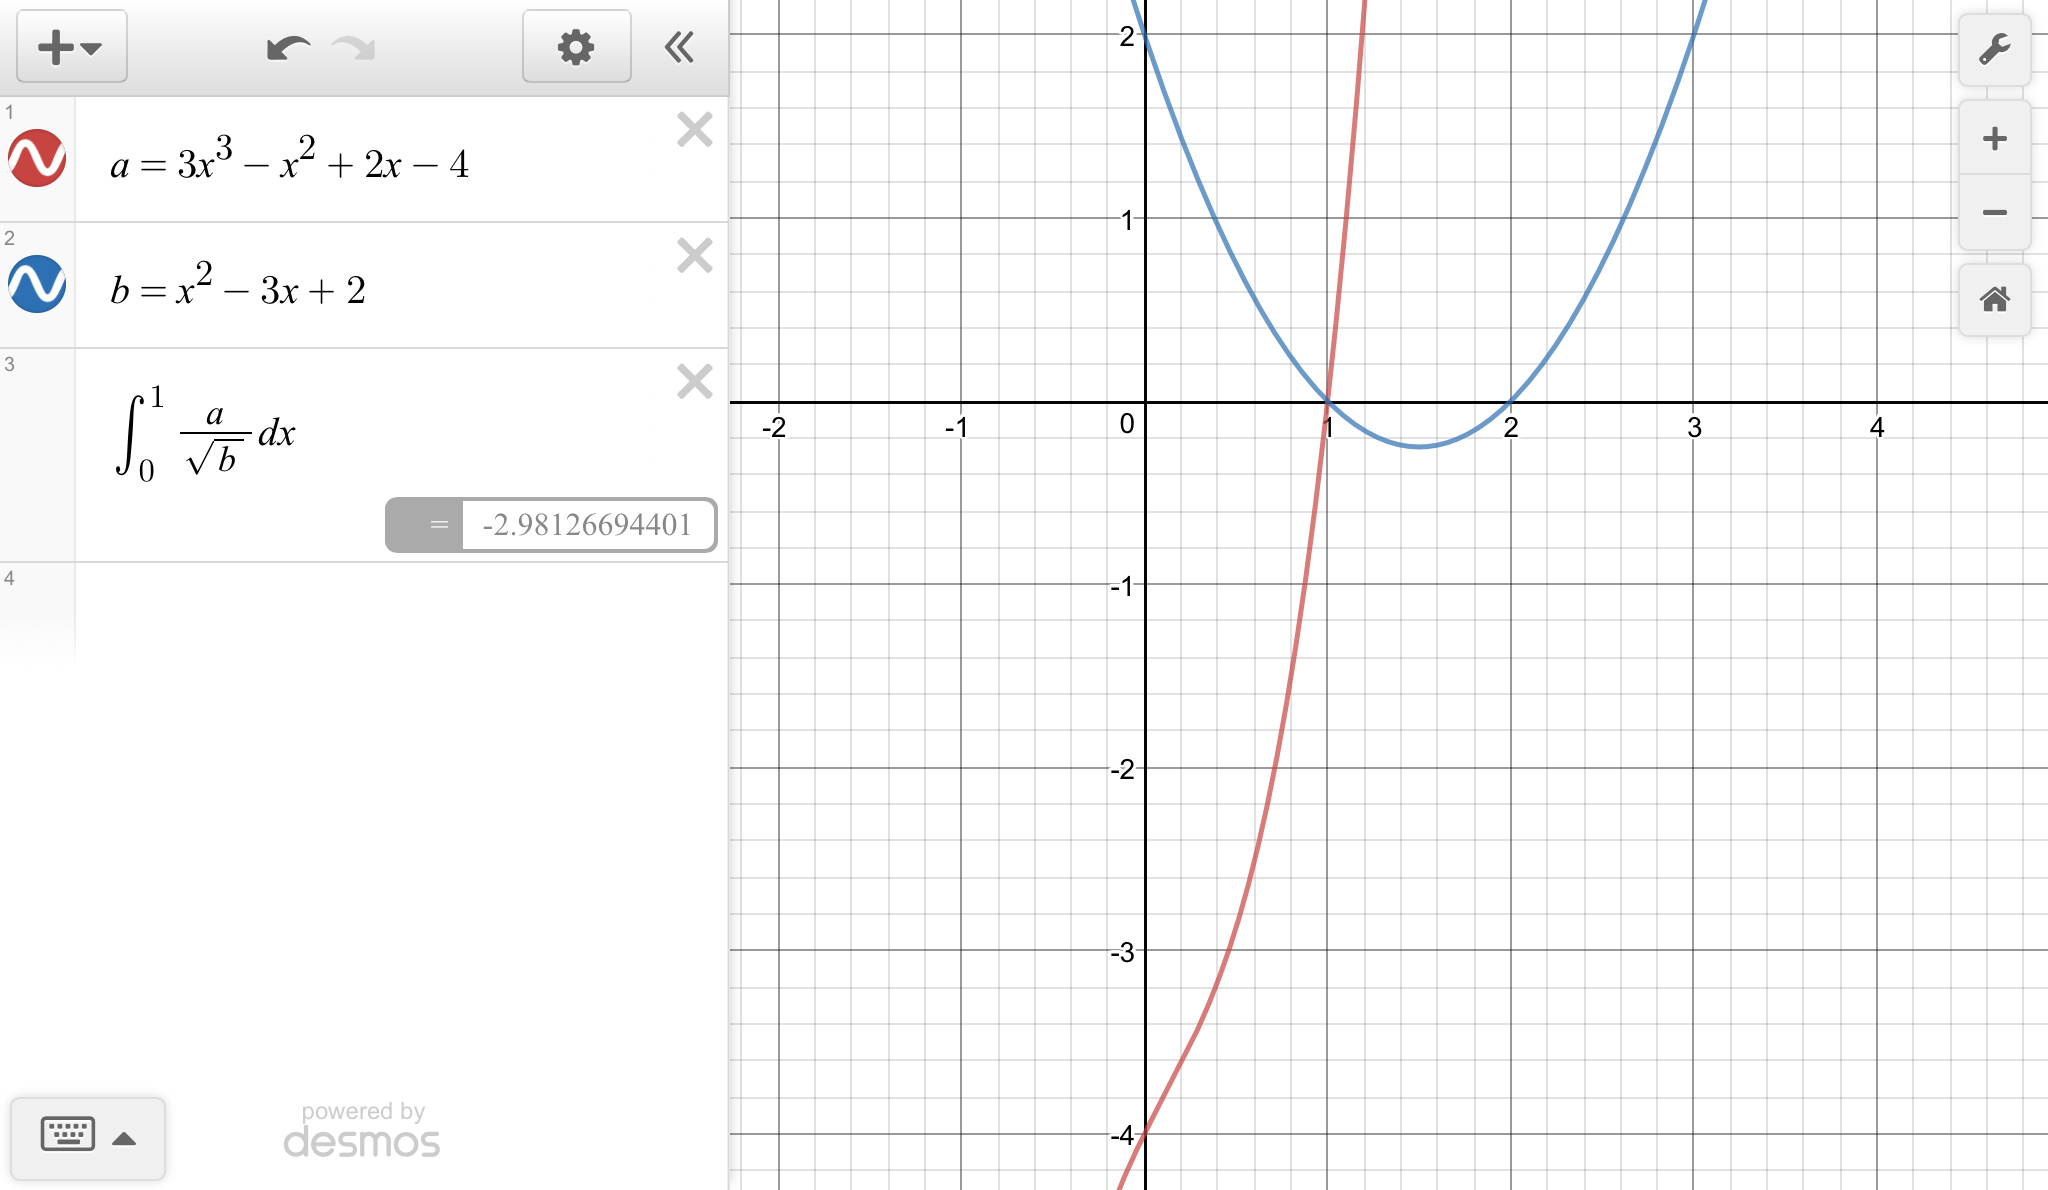Hide the red curve for expression a
This screenshot has height=1190, width=2048.
(37, 158)
